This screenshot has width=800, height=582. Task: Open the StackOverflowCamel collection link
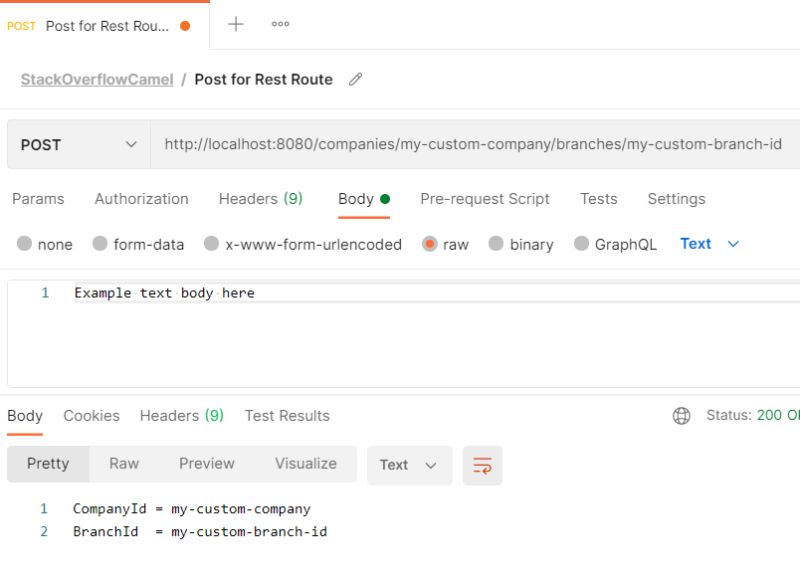96,80
